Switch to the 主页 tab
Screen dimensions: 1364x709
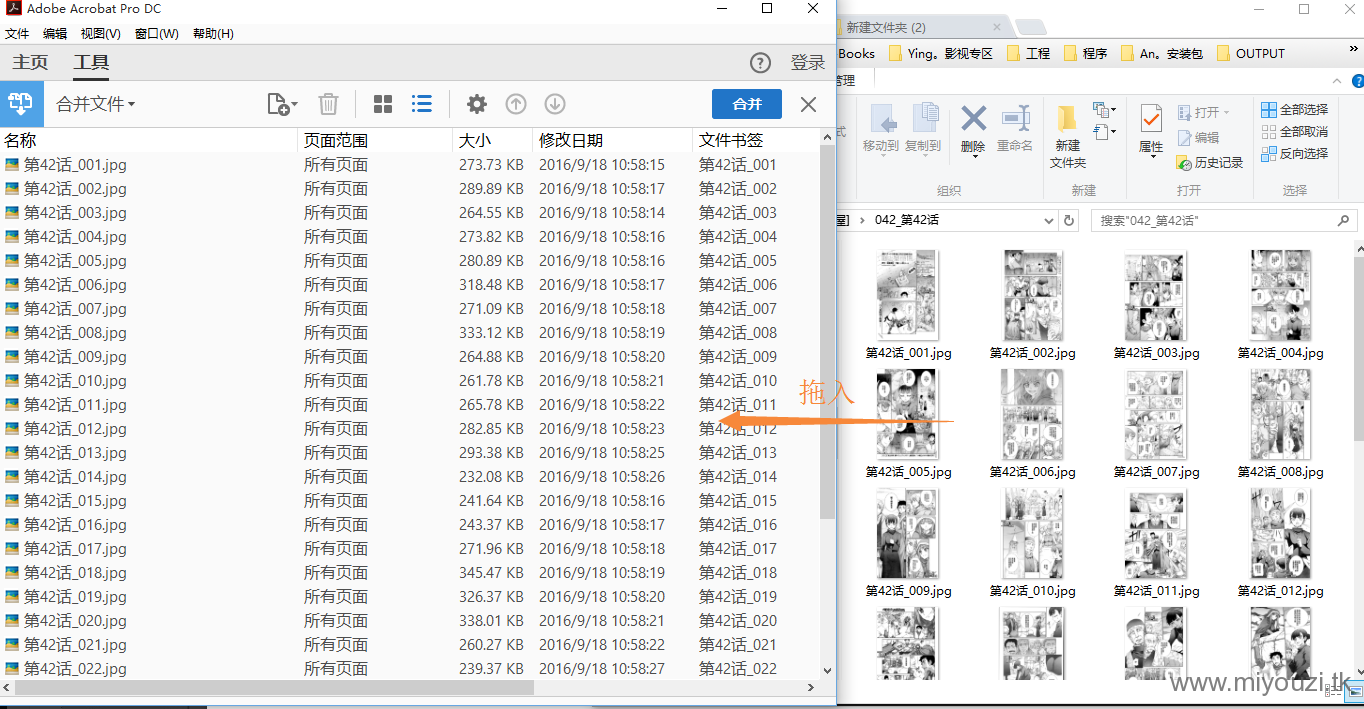tap(30, 62)
